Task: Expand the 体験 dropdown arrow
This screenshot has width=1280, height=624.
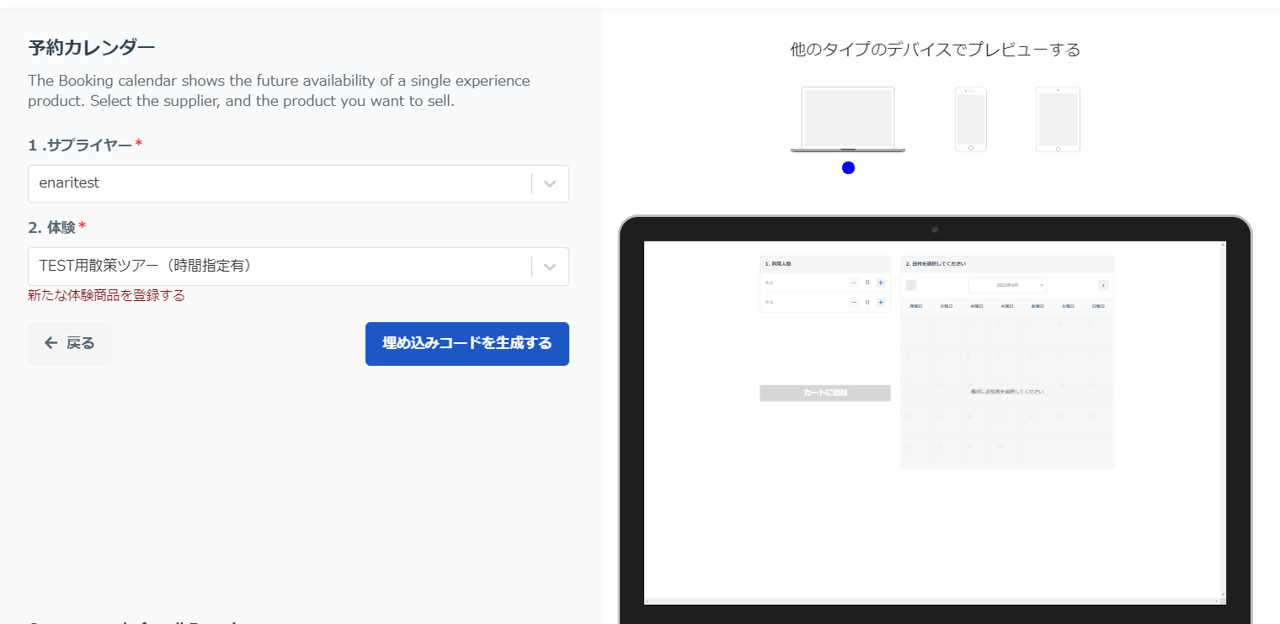Action: pyautogui.click(x=550, y=267)
